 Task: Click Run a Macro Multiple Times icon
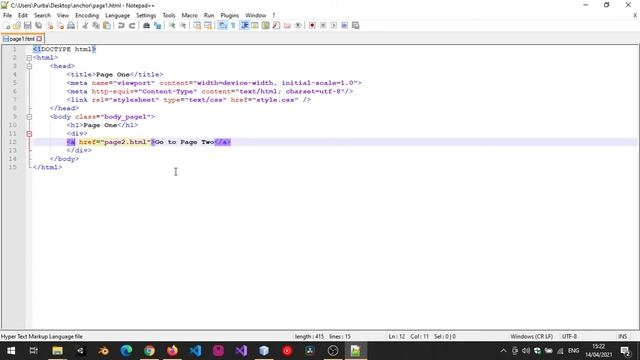coord(344,25)
